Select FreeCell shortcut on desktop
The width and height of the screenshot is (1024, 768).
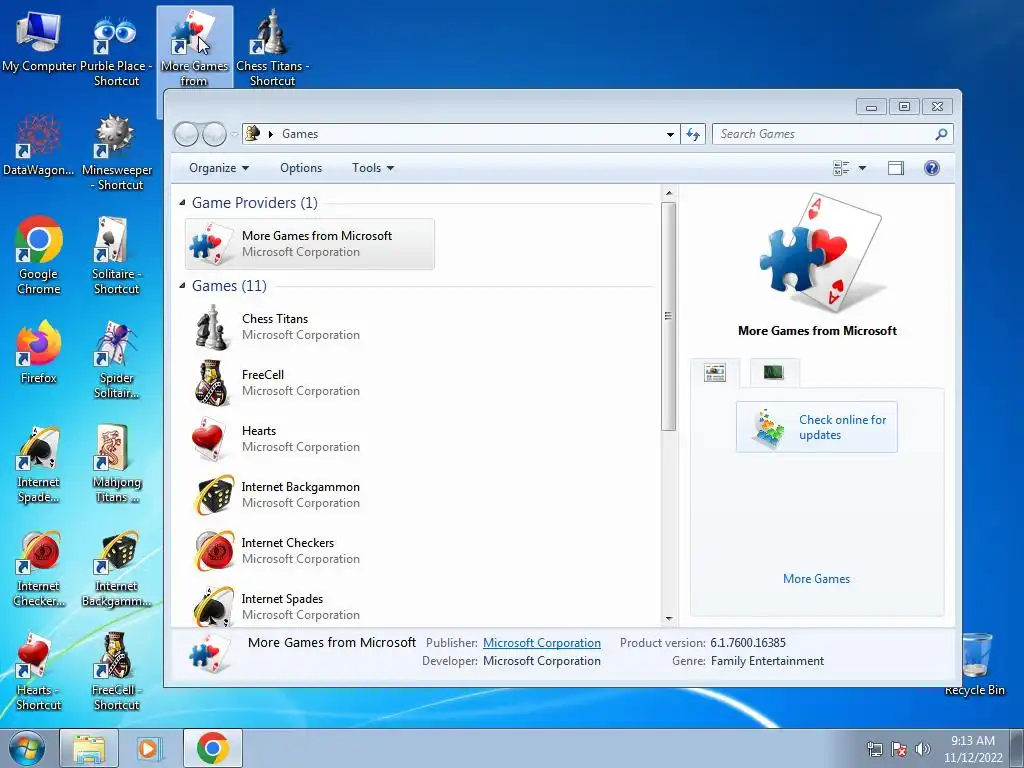pos(116,672)
